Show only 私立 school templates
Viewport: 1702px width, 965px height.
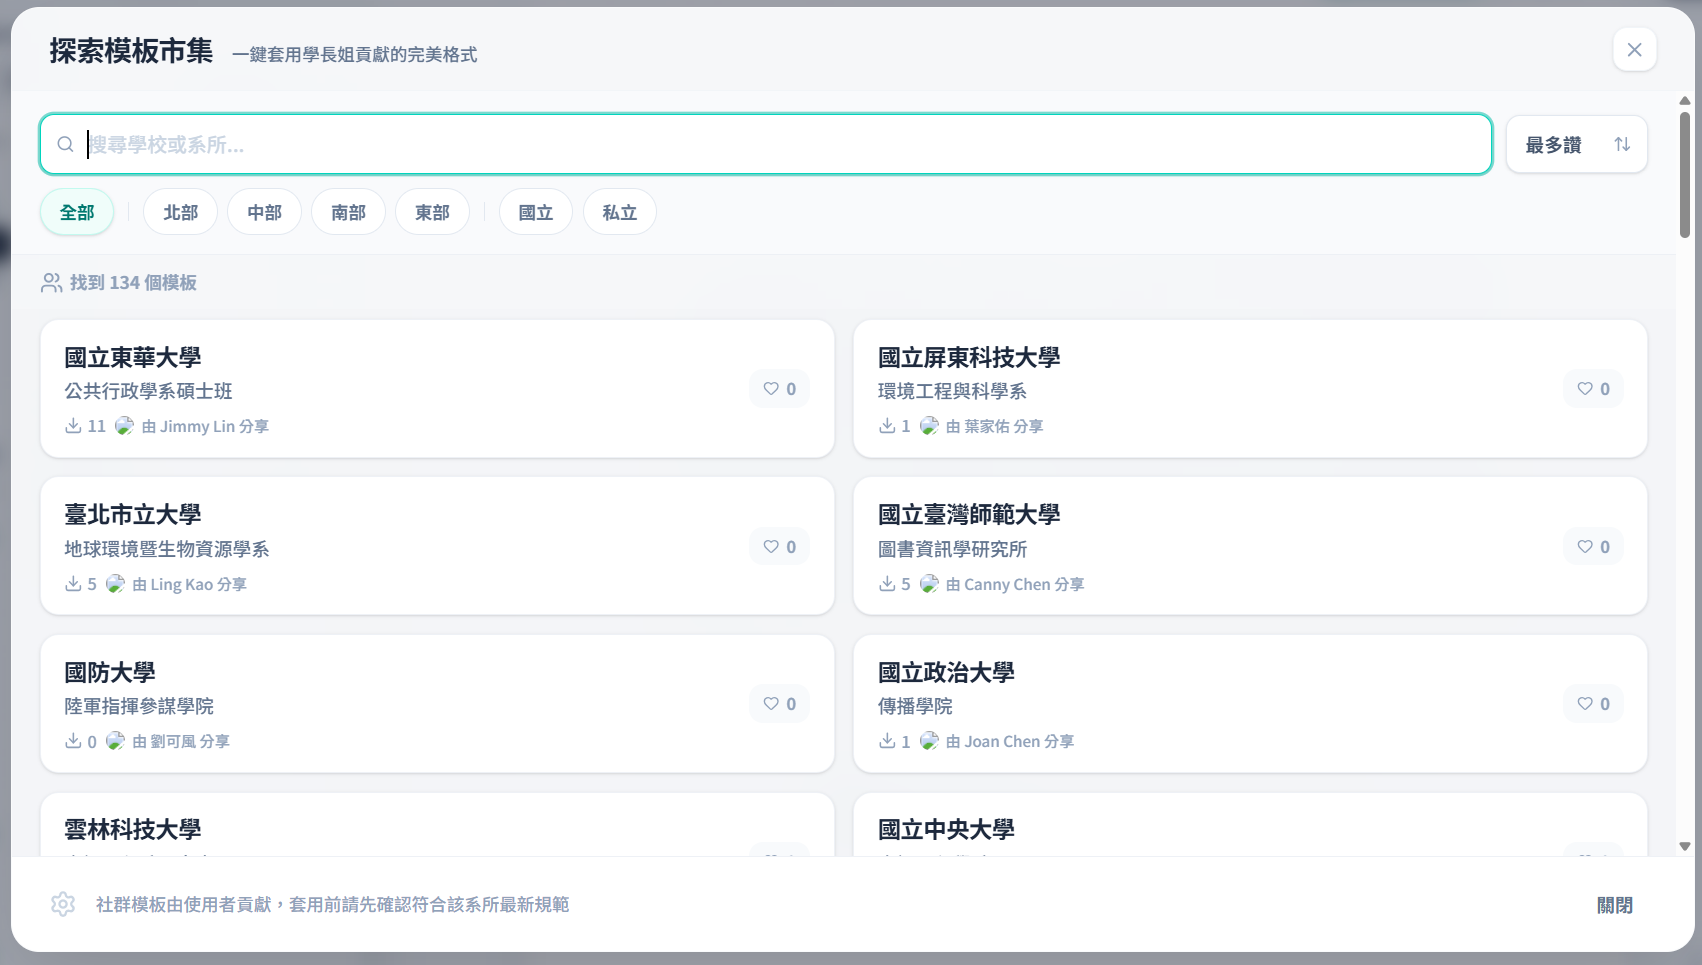(620, 212)
